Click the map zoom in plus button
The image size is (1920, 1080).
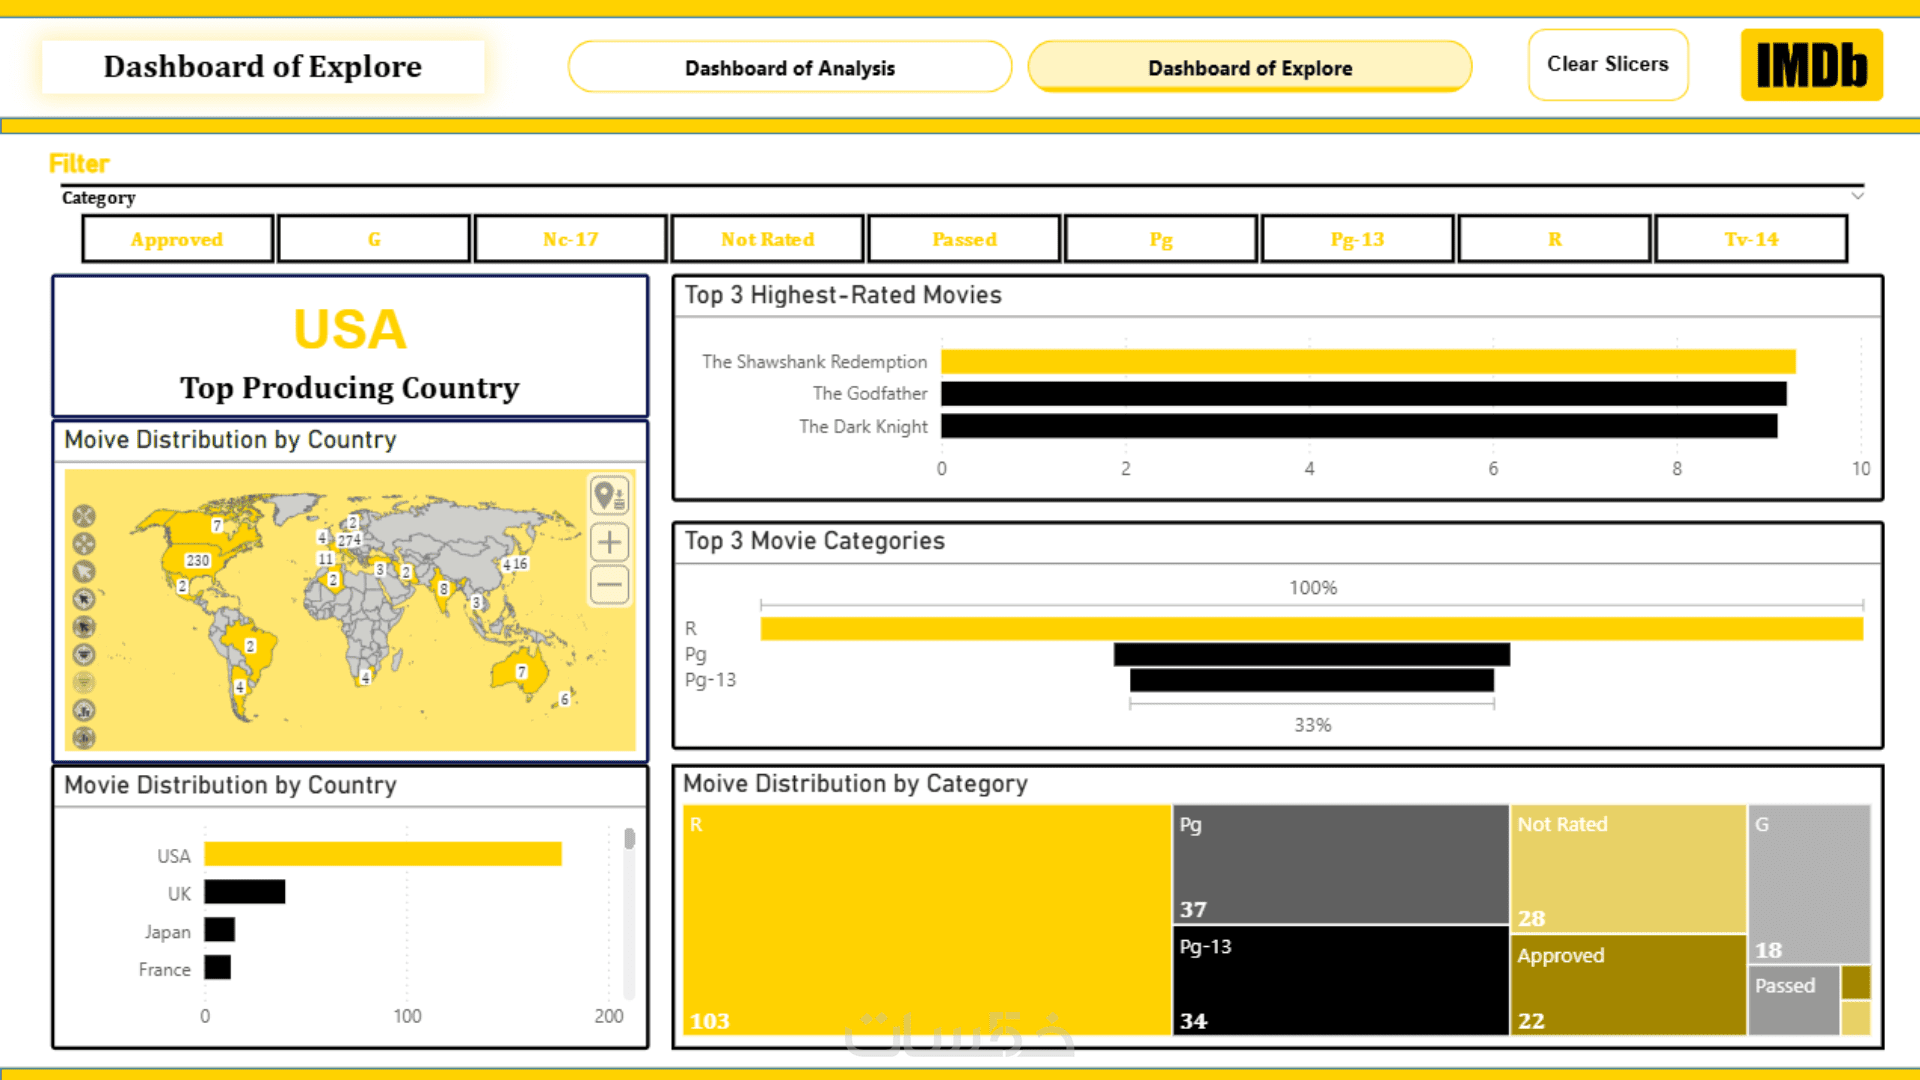point(609,543)
